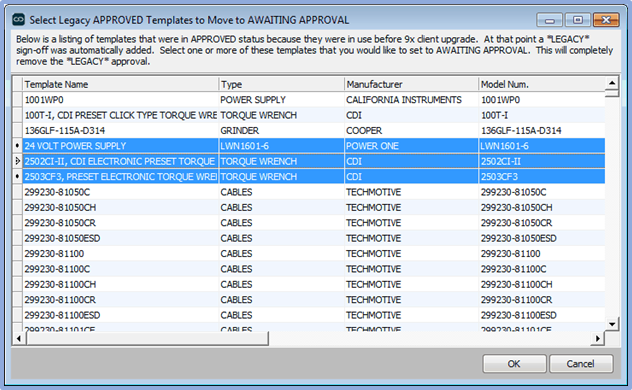The image size is (632, 390).
Task: Click the Type column header
Action: [281, 84]
